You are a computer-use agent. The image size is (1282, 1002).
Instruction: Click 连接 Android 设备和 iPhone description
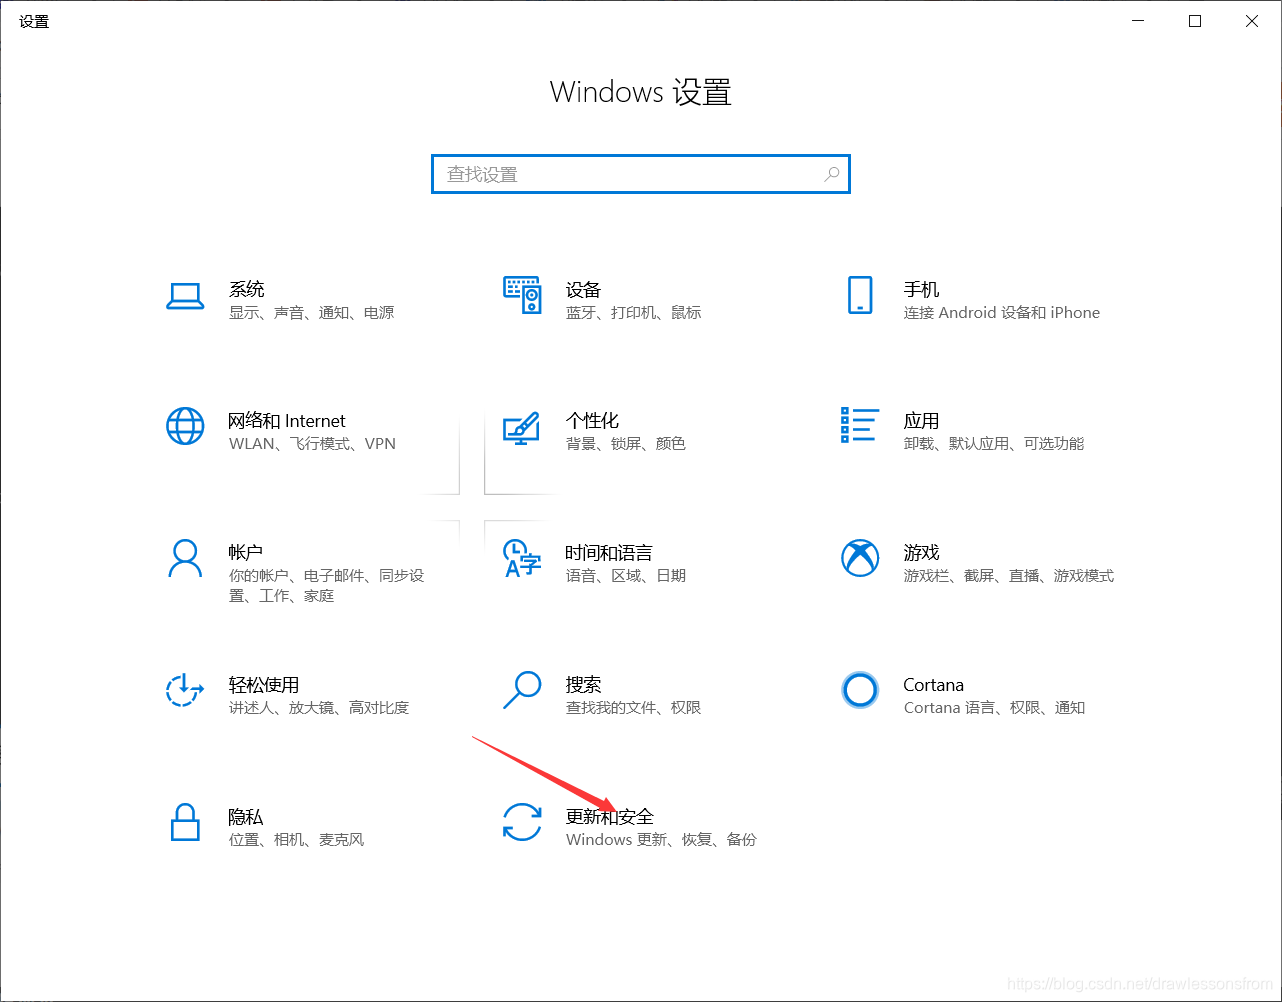(x=1001, y=313)
